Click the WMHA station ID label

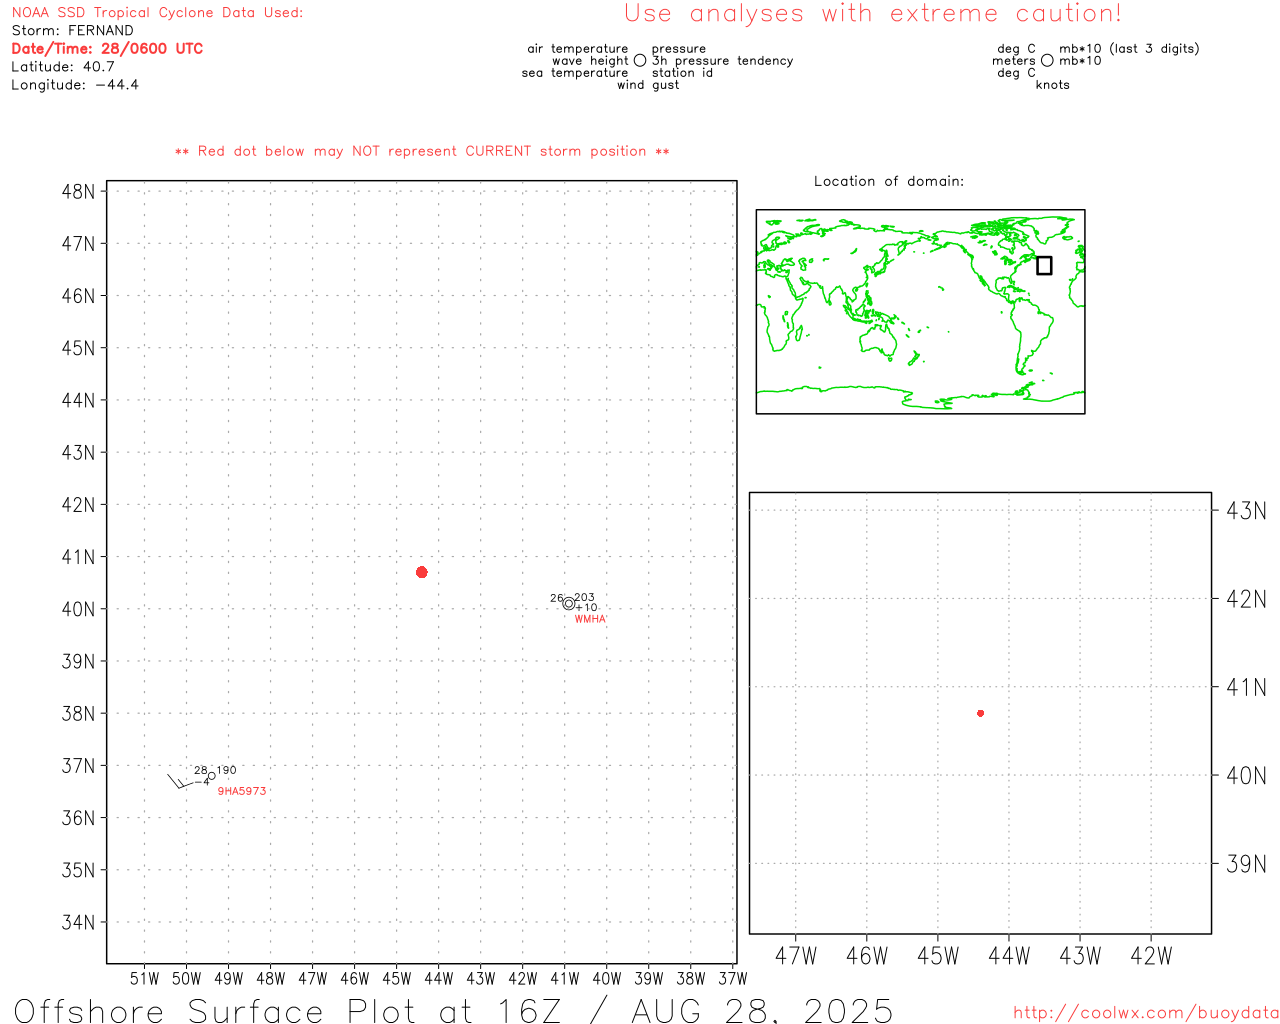point(590,619)
